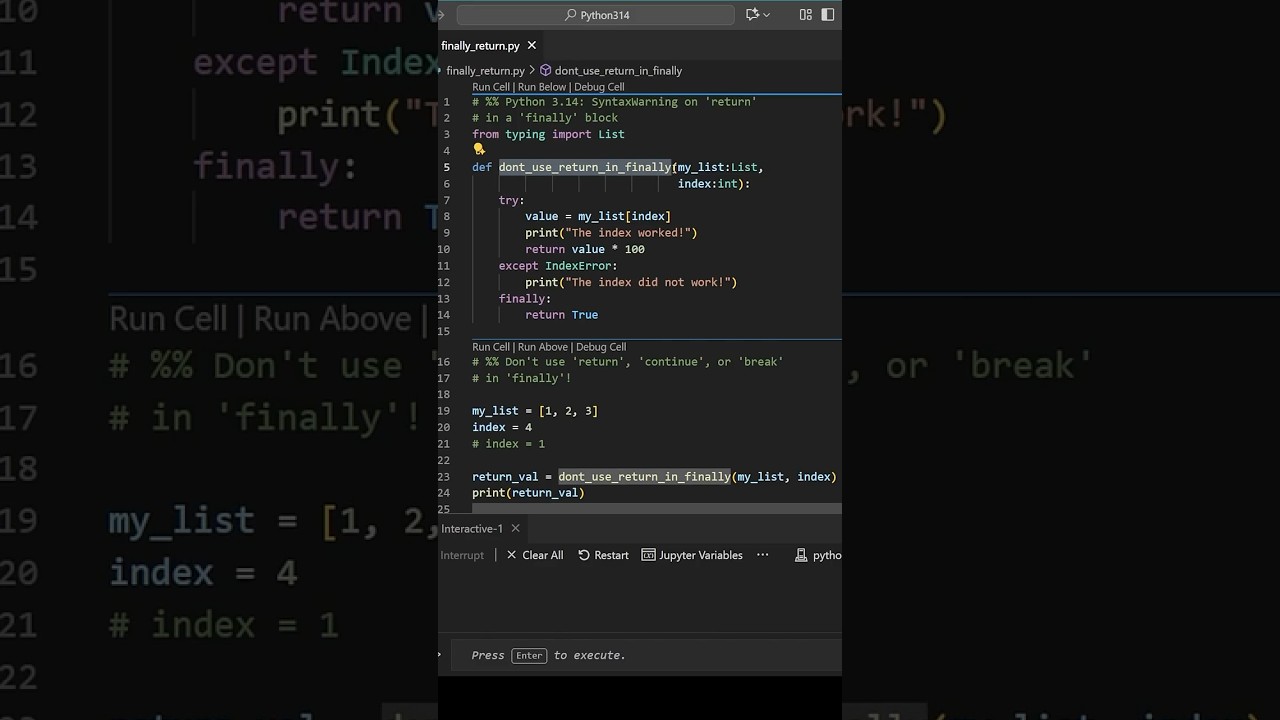Click the 'my_list = [1, 2, 3]' line
Viewport: 1280px width, 720px height.
tap(535, 411)
